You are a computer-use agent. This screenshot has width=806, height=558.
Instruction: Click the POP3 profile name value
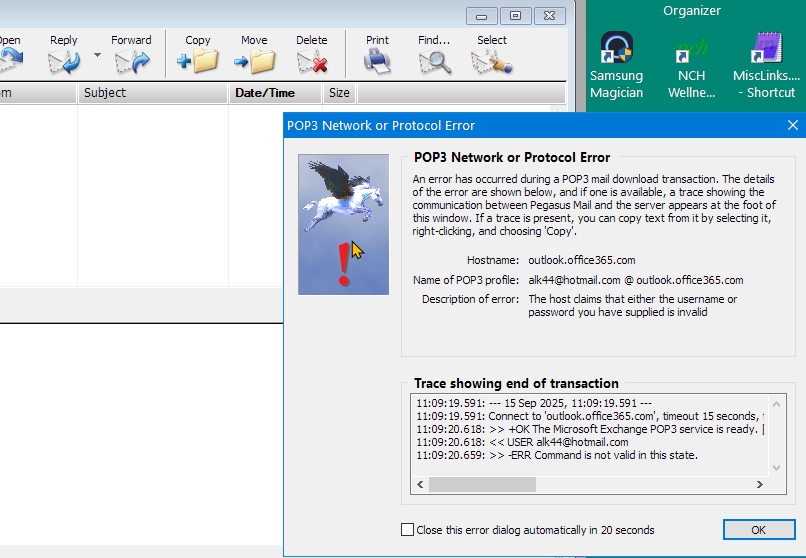636,280
